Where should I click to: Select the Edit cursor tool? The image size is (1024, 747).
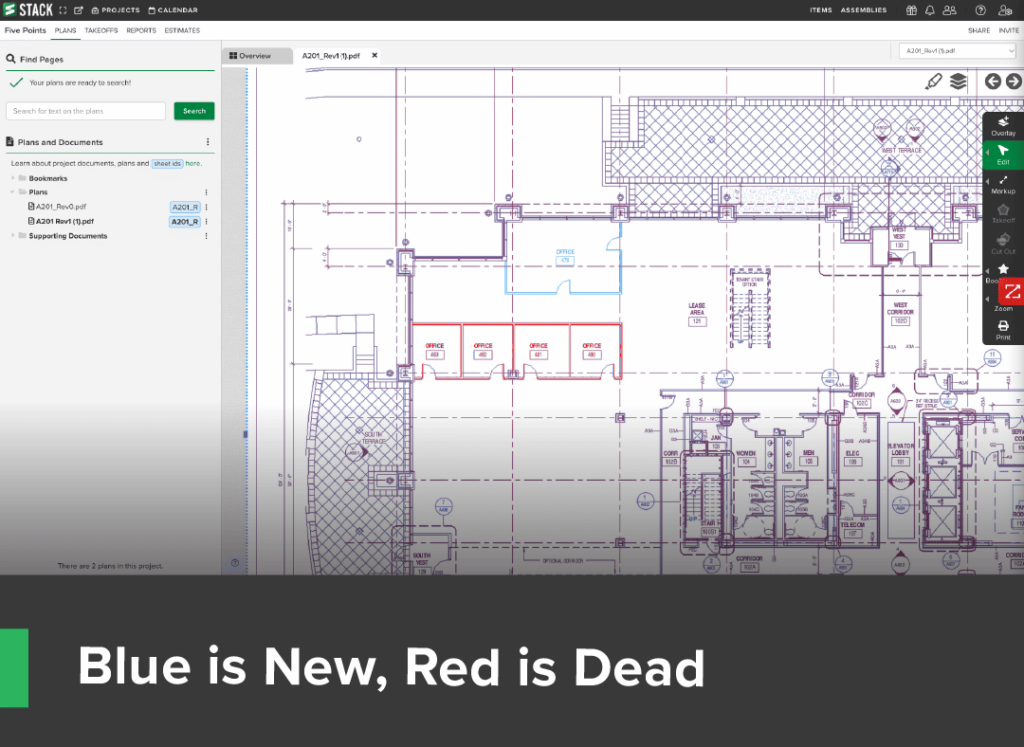pyautogui.click(x=1003, y=155)
